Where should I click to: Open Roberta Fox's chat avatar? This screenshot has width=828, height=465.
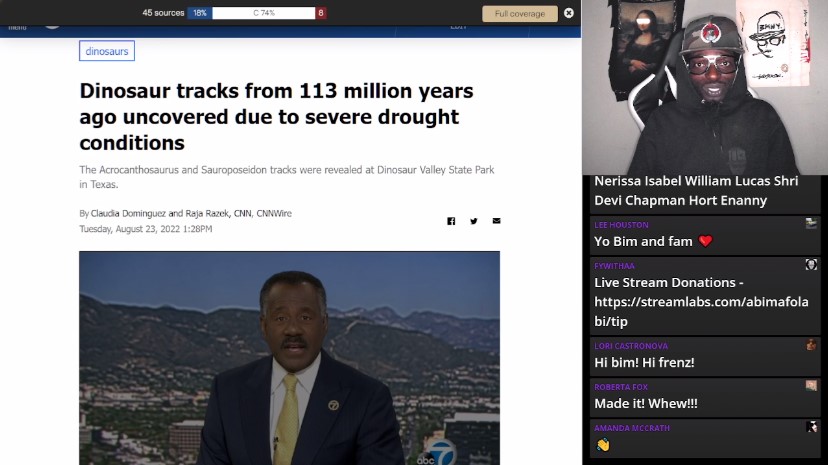pyautogui.click(x=811, y=386)
